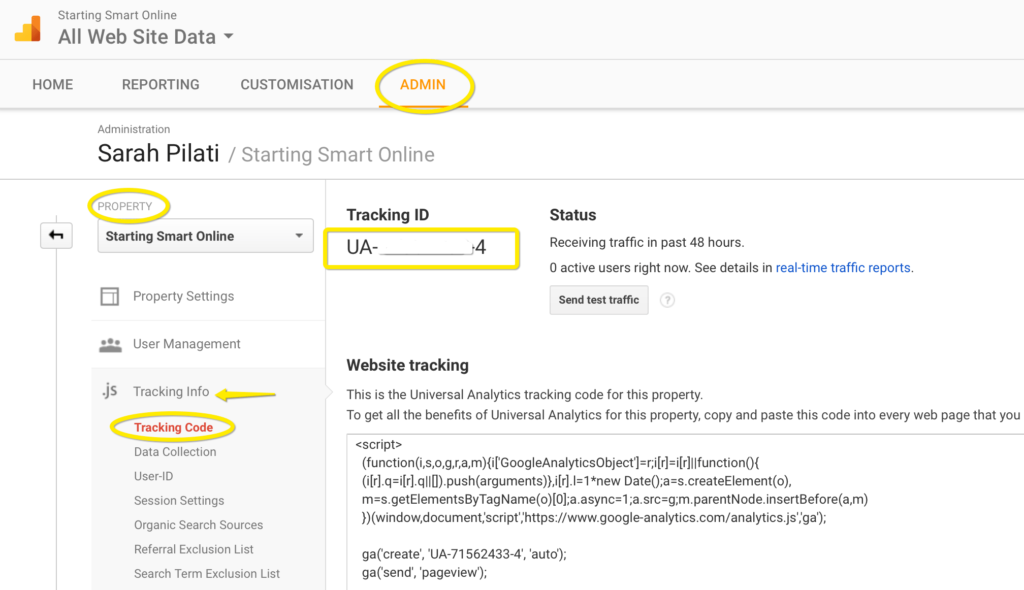
Task: Click the Status heading
Action: tap(573, 215)
